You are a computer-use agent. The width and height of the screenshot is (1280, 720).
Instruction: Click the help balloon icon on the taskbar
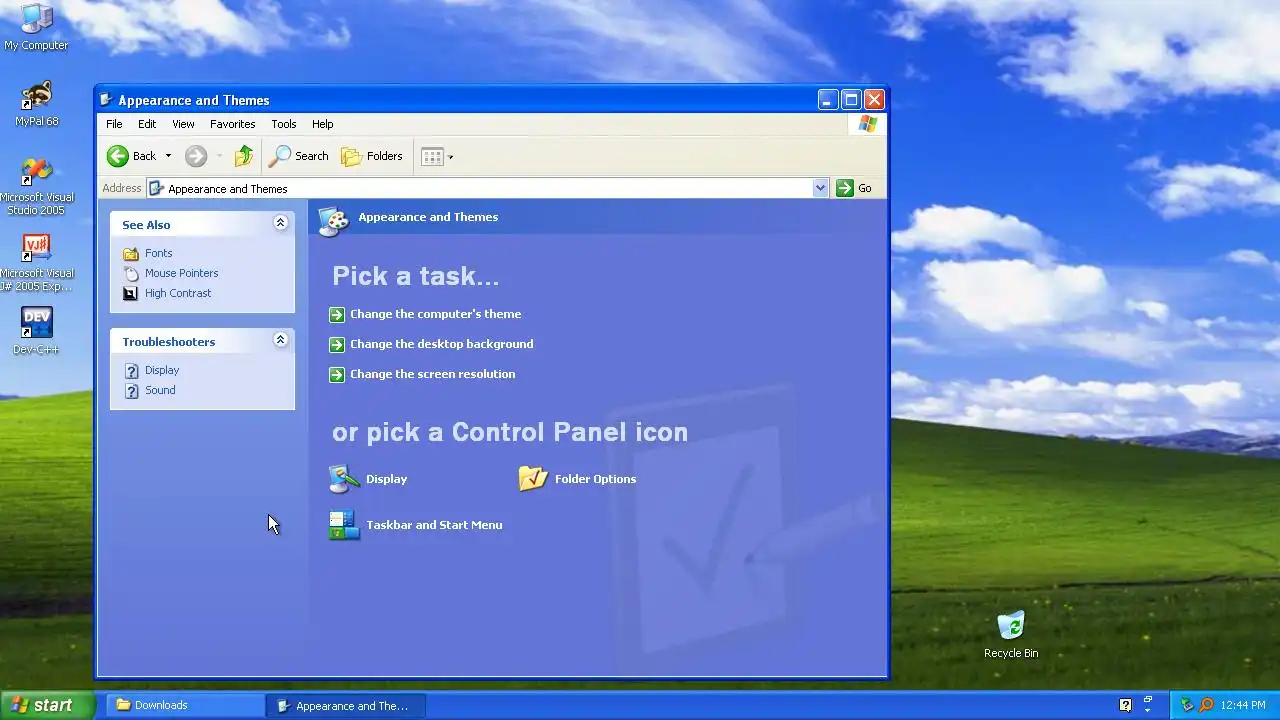1125,705
